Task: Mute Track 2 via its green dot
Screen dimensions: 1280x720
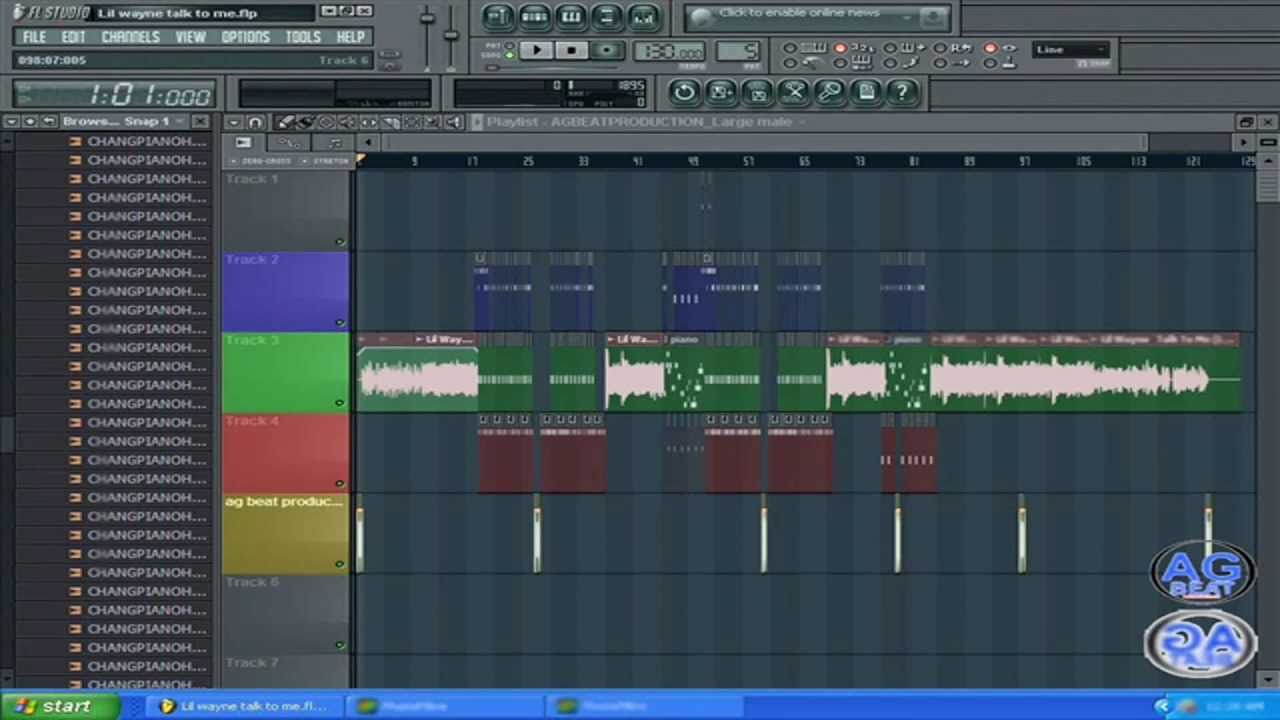Action: pos(340,323)
